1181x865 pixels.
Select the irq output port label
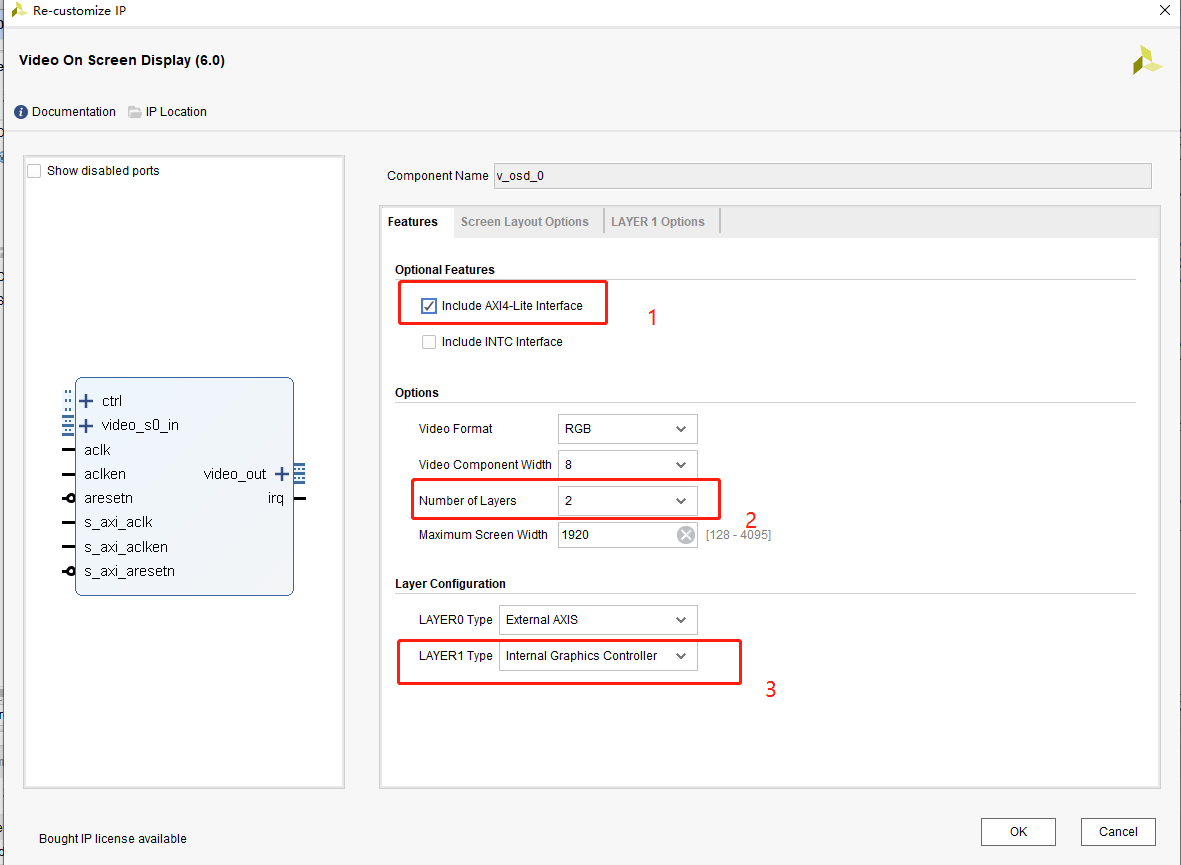[x=276, y=498]
